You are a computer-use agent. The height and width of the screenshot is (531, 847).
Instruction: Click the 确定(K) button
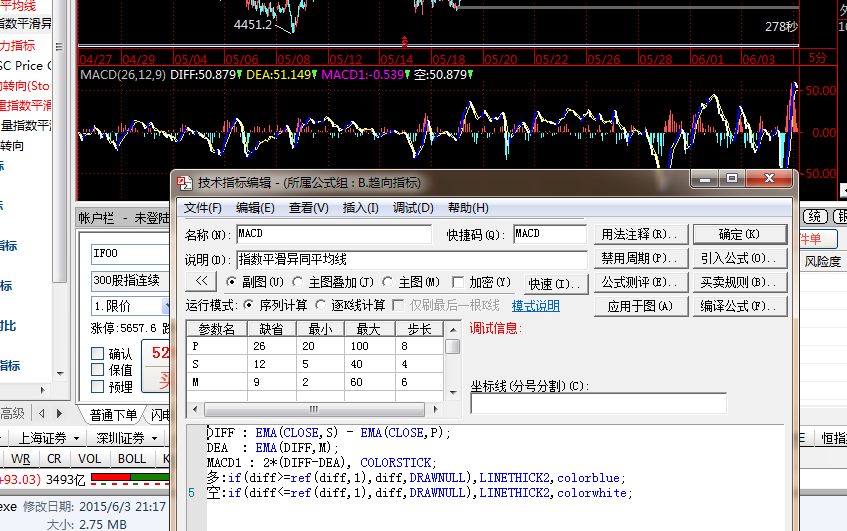point(739,234)
